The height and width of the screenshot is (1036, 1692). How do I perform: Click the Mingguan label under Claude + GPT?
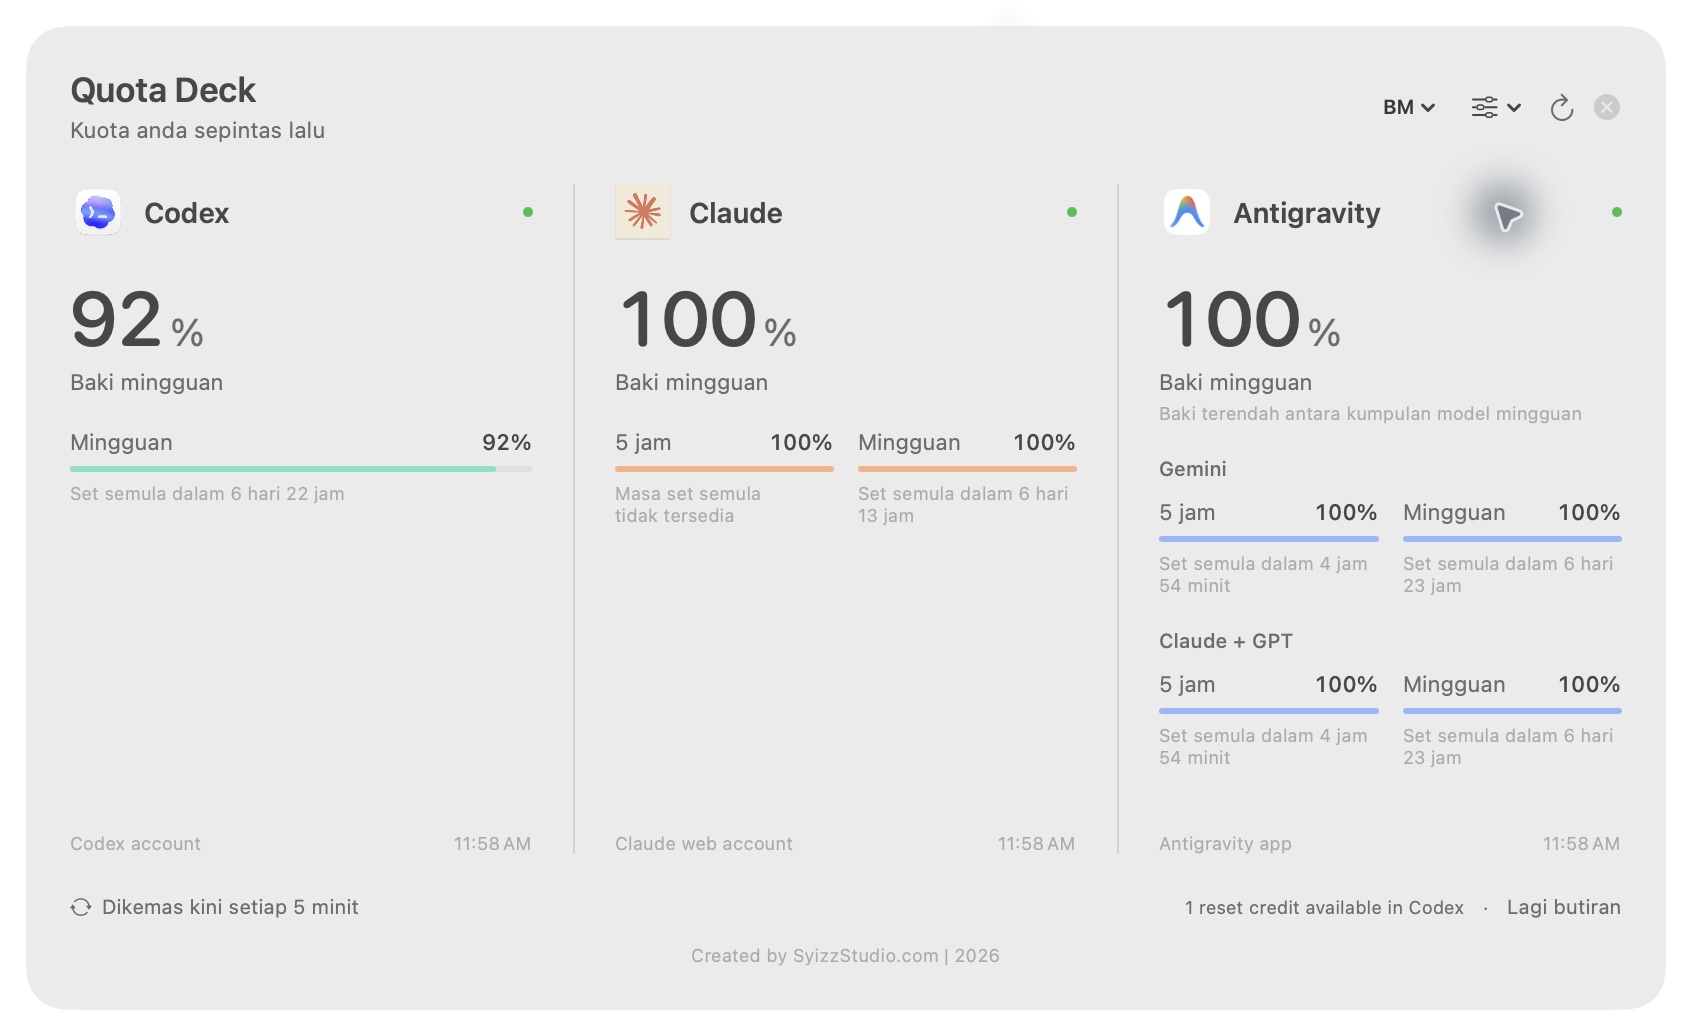(x=1454, y=684)
